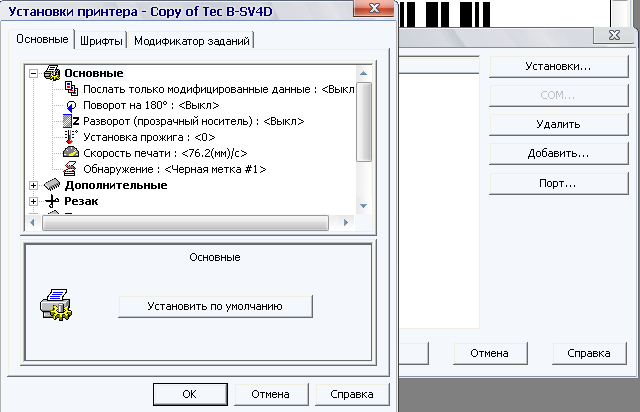The width and height of the screenshot is (640, 412).
Task: Collapse the Основные tree node
Action: [x=33, y=73]
